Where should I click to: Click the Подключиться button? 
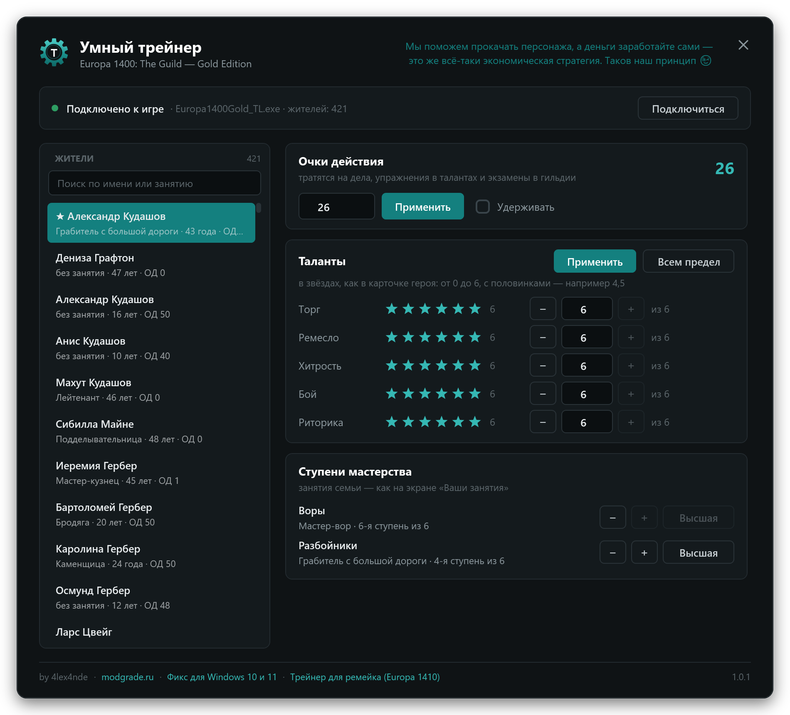tap(688, 108)
